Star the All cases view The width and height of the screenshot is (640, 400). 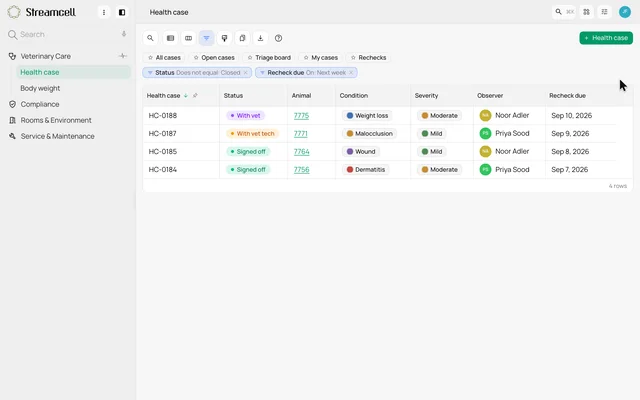(x=150, y=58)
